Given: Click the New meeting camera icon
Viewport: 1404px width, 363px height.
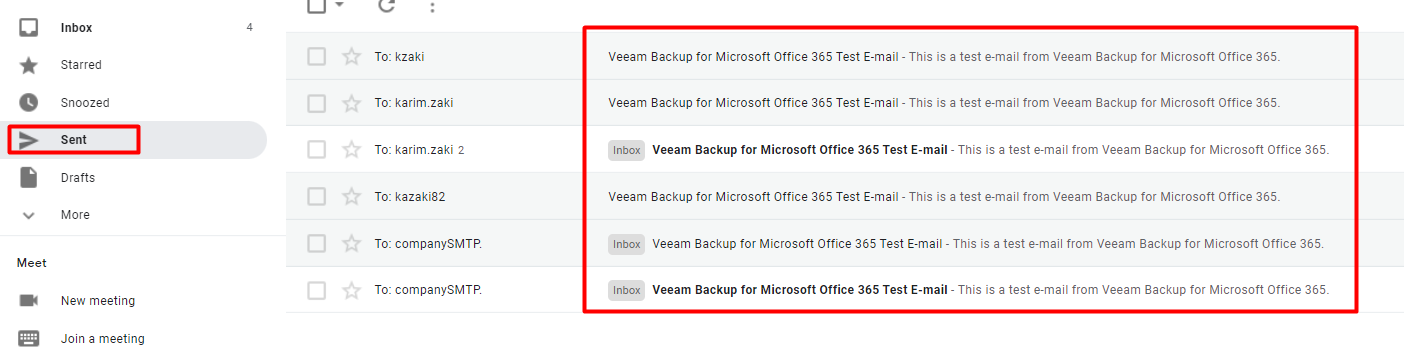Looking at the screenshot, I should (29, 300).
